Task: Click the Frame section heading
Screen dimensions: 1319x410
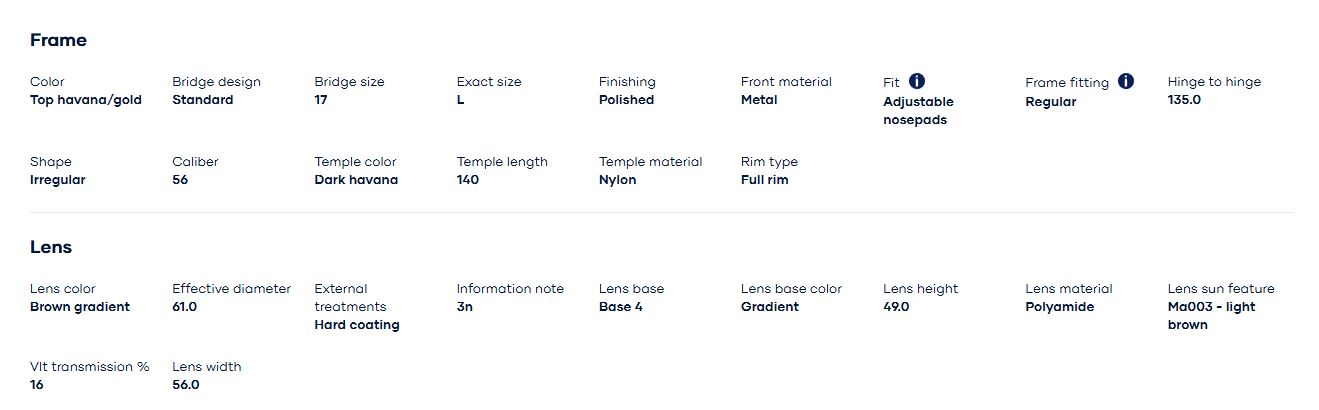Action: (58, 40)
